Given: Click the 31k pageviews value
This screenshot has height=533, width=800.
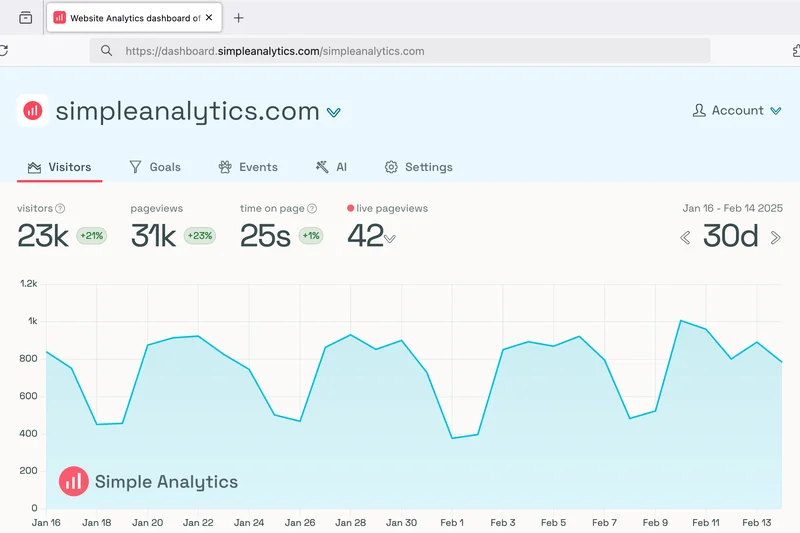Looking at the screenshot, I should (153, 236).
